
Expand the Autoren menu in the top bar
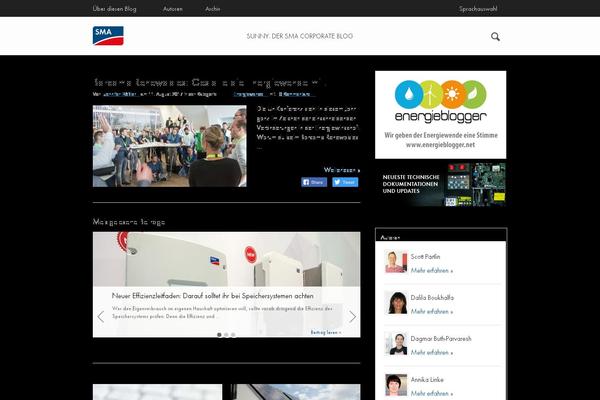tap(173, 8)
